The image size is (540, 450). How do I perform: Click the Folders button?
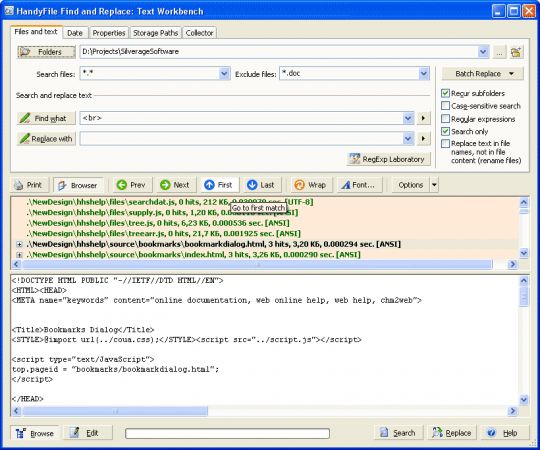[x=46, y=52]
